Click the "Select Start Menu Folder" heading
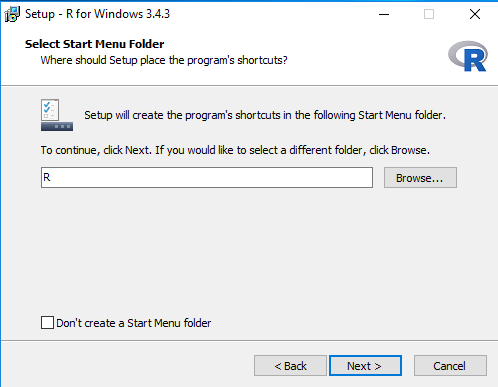This screenshot has width=498, height=387. 95,44
